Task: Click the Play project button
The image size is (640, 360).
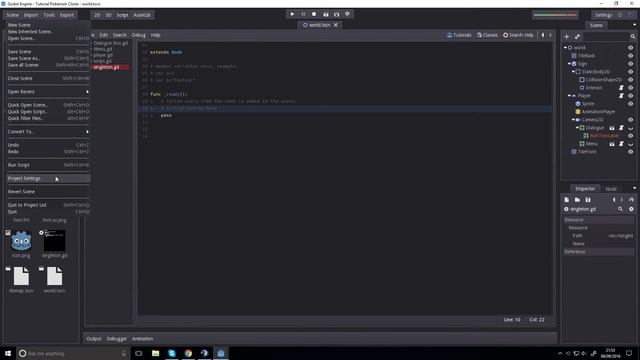Action: pyautogui.click(x=292, y=14)
